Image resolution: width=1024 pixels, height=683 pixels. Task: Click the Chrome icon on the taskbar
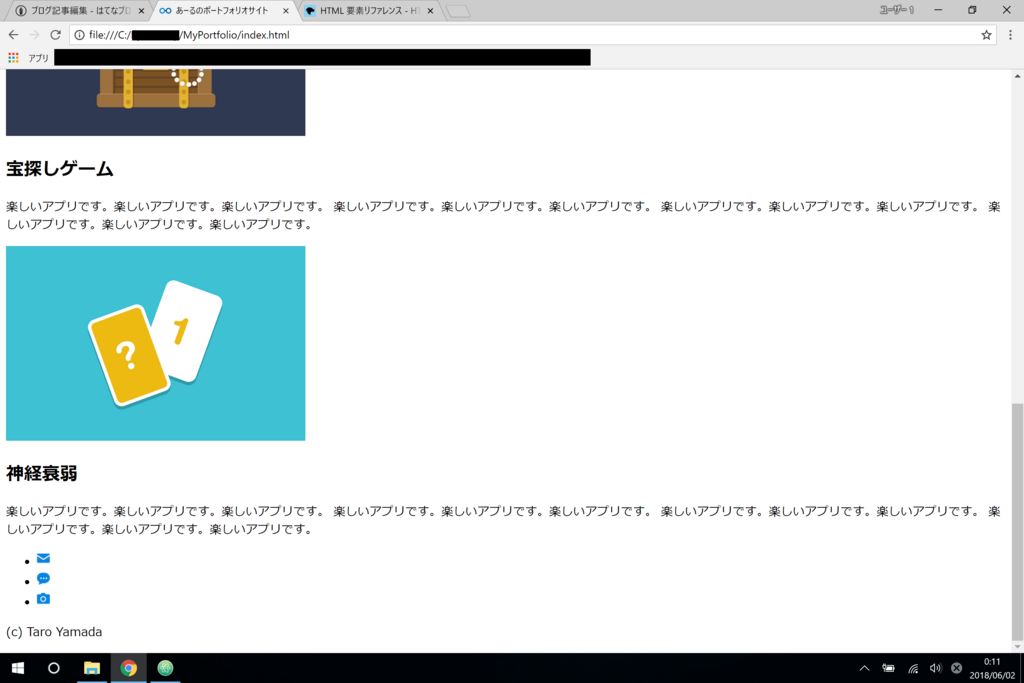coord(129,668)
